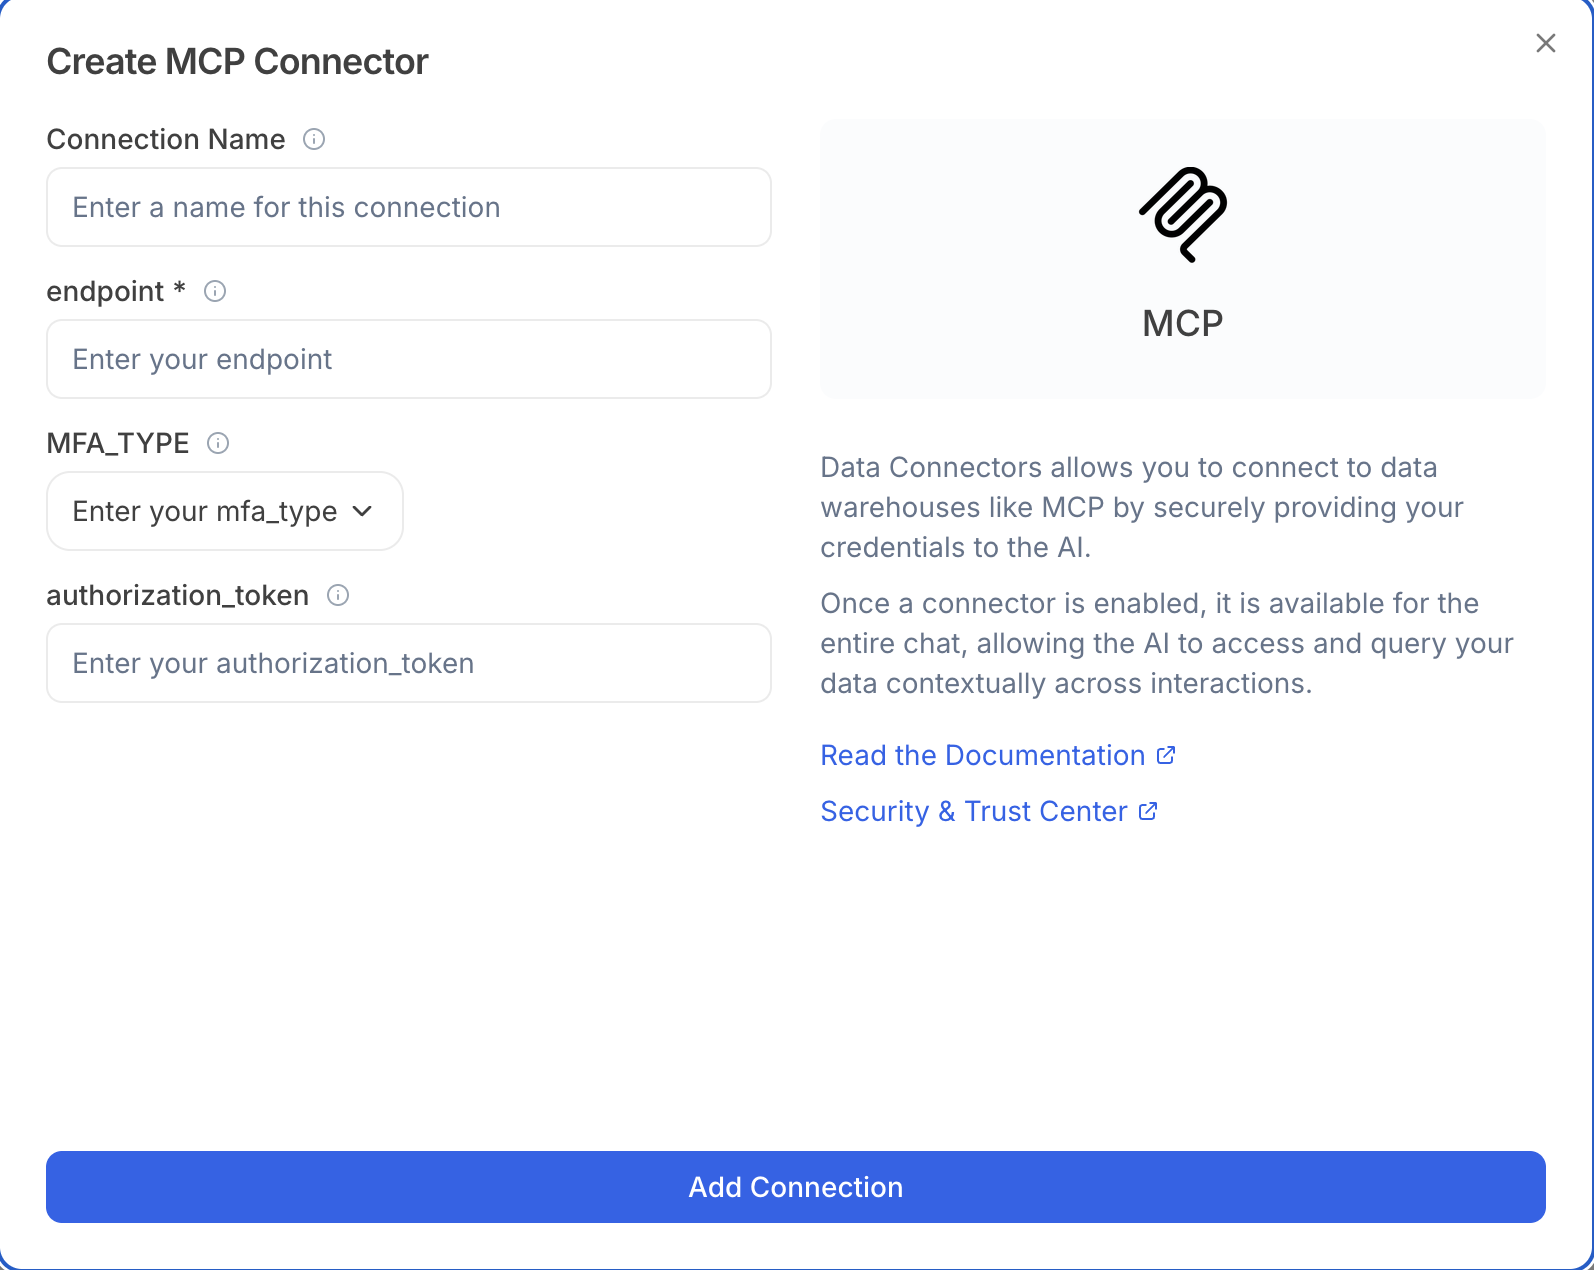The height and width of the screenshot is (1270, 1594).
Task: Click the Create MCP Connector title
Action: click(237, 61)
